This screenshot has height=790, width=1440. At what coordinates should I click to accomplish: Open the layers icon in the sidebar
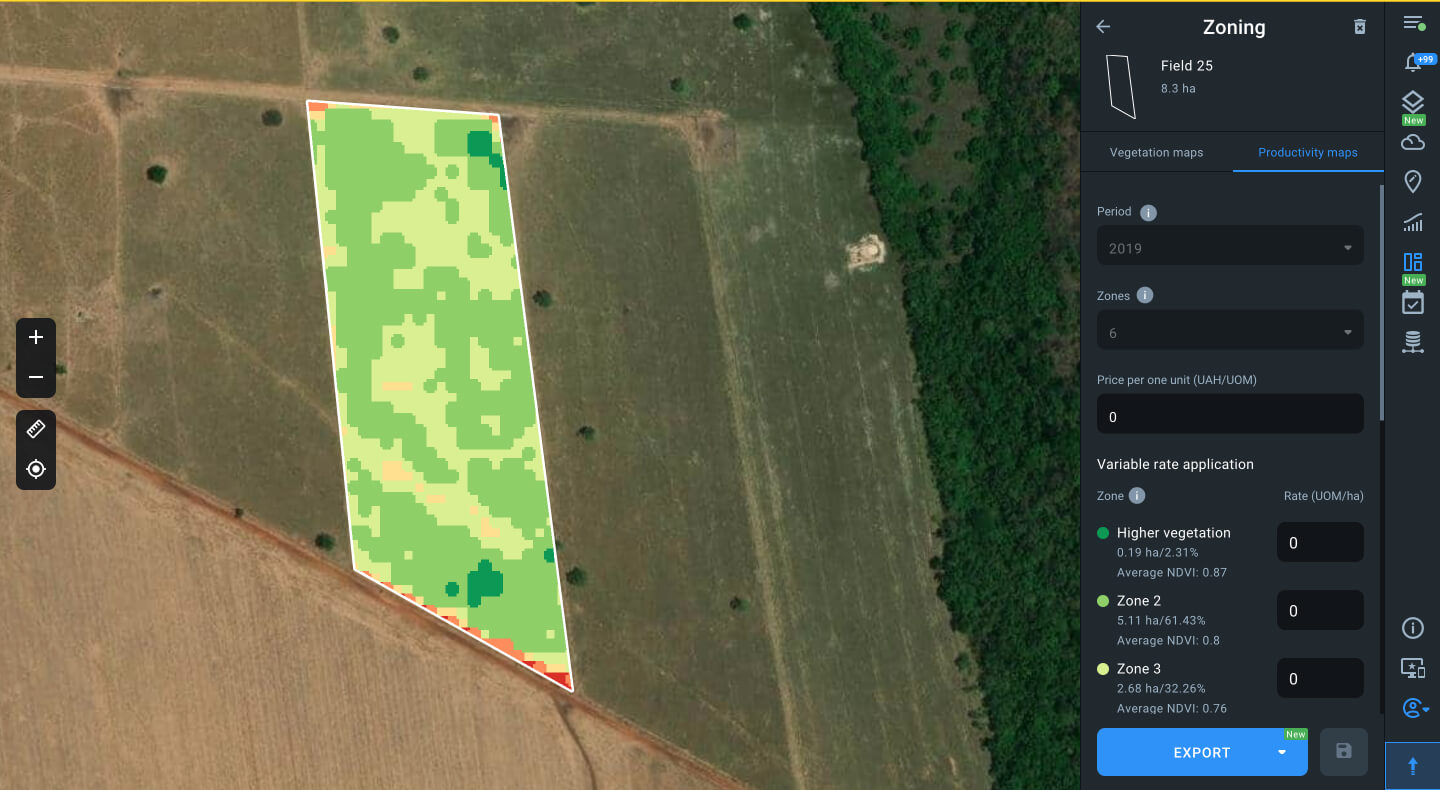click(1413, 102)
